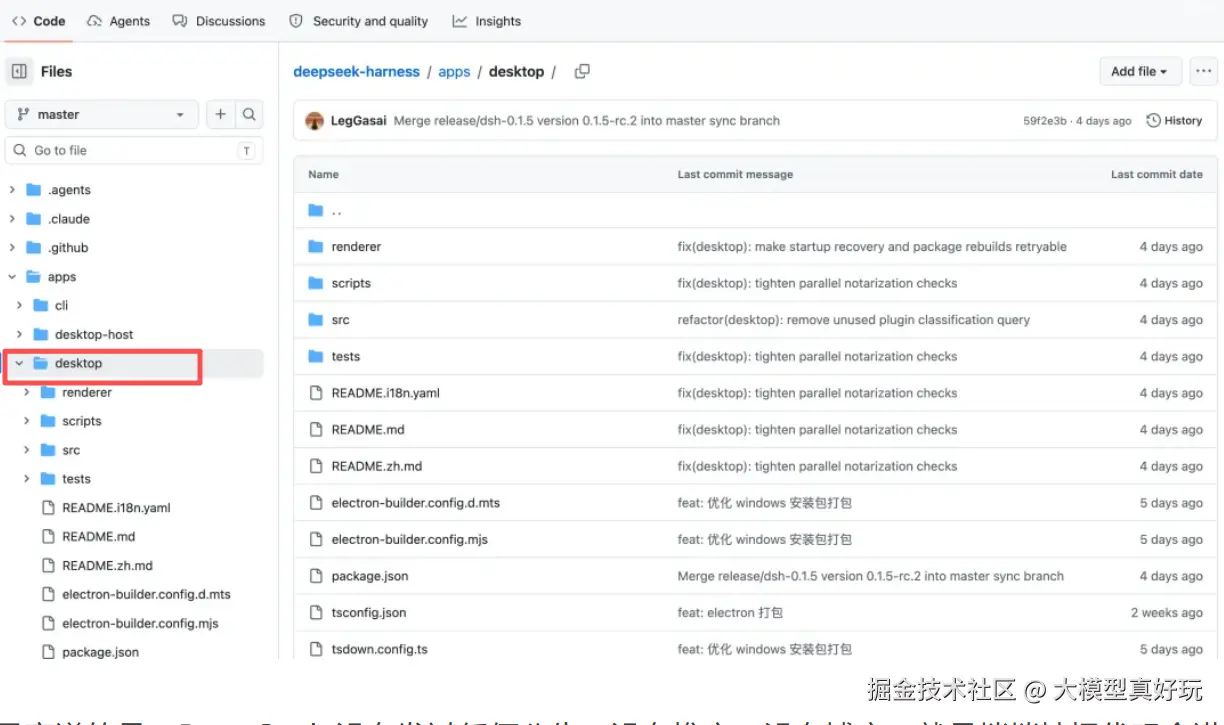Open LegGasai's profile link

[x=358, y=121]
